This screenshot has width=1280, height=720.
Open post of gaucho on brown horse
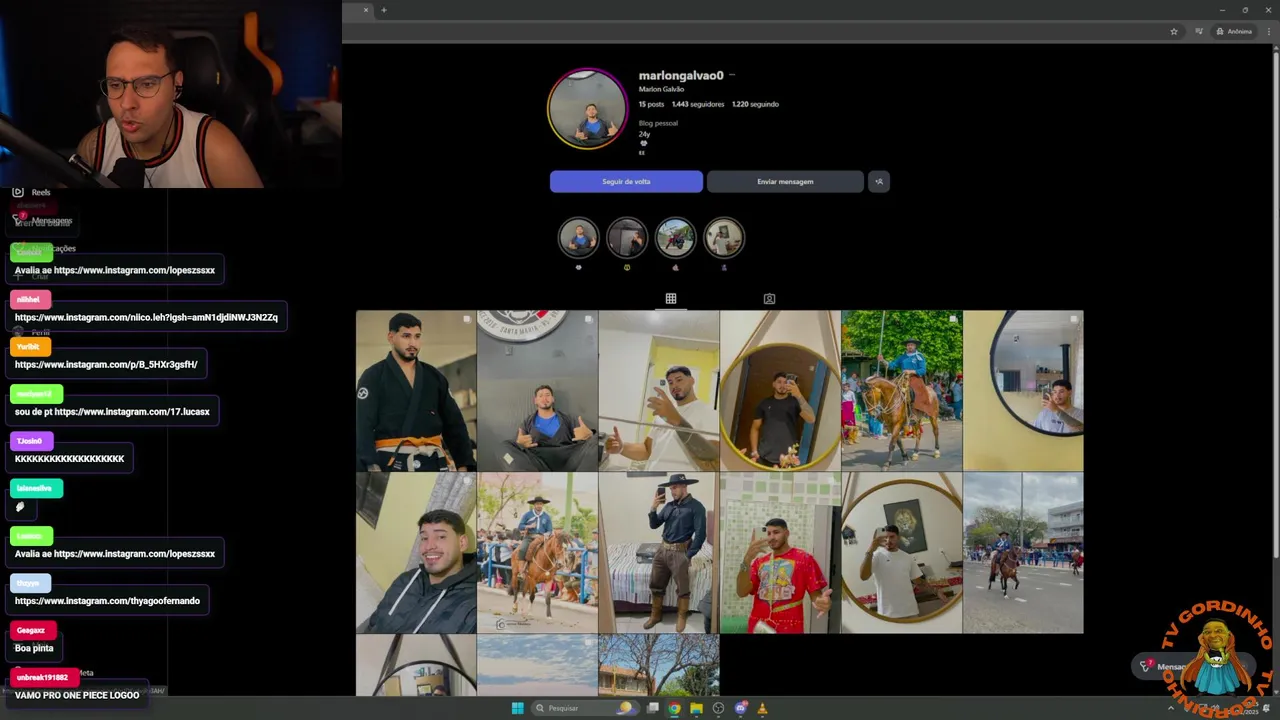pos(537,553)
